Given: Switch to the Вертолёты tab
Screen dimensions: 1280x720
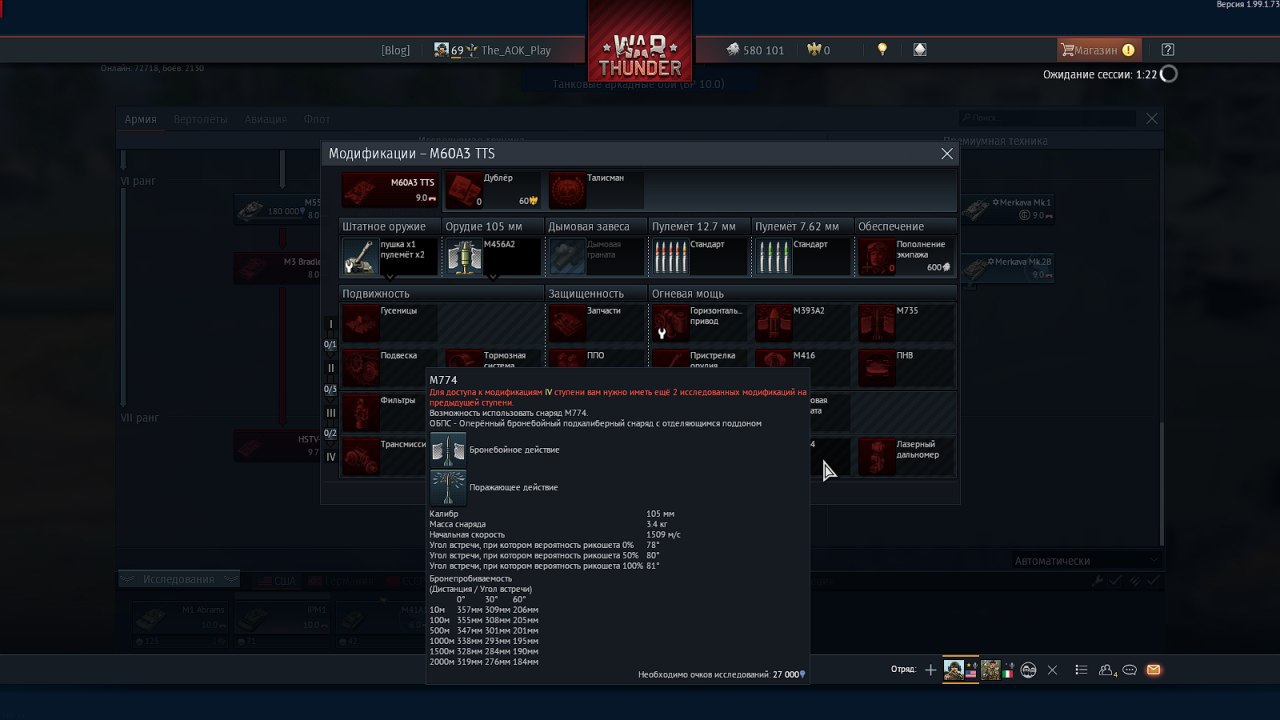Looking at the screenshot, I should tap(200, 119).
